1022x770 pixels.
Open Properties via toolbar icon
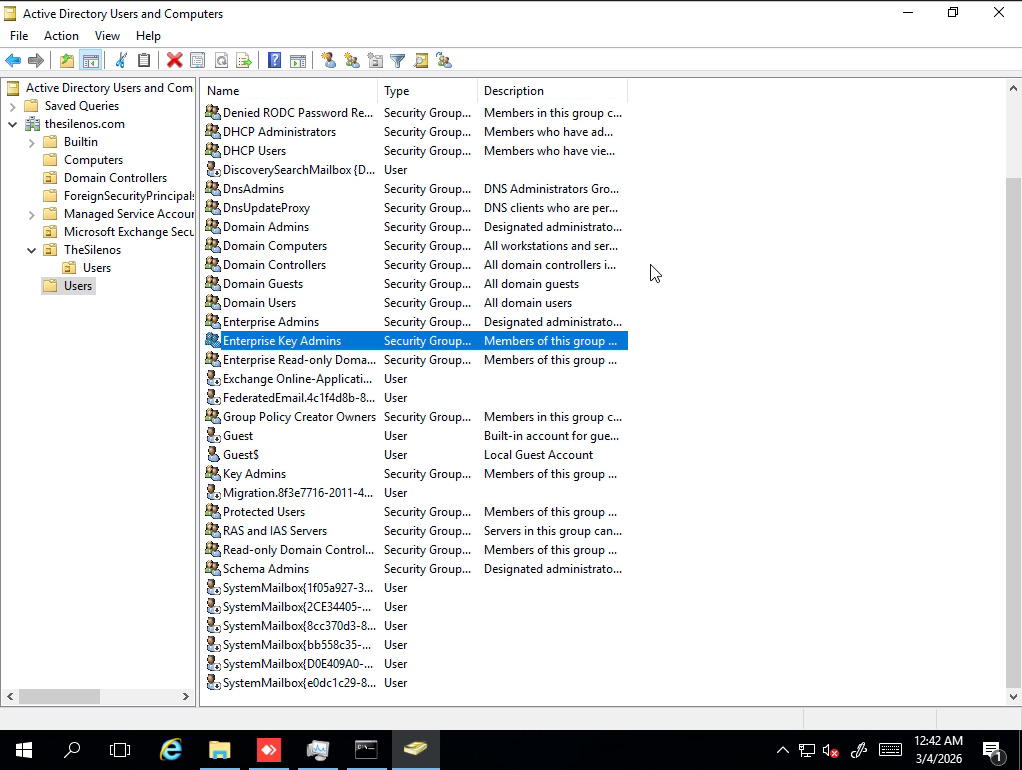pyautogui.click(x=197, y=61)
